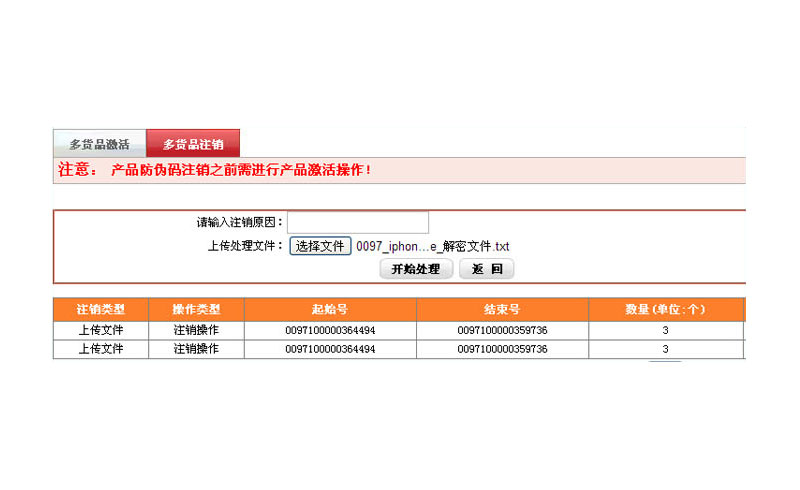800x490 pixels.
Task: Switch to the 多货品激活 tab
Action: click(x=99, y=144)
